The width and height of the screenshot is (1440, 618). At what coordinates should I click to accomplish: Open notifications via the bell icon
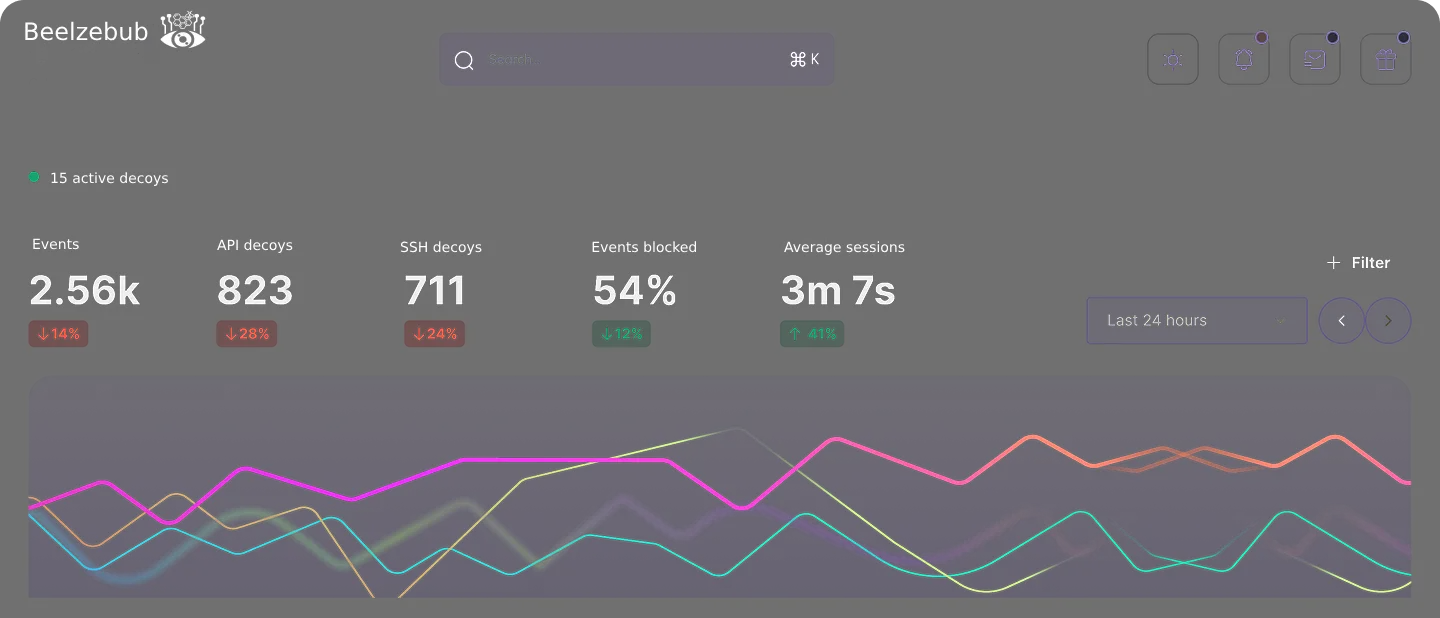pyautogui.click(x=1243, y=59)
